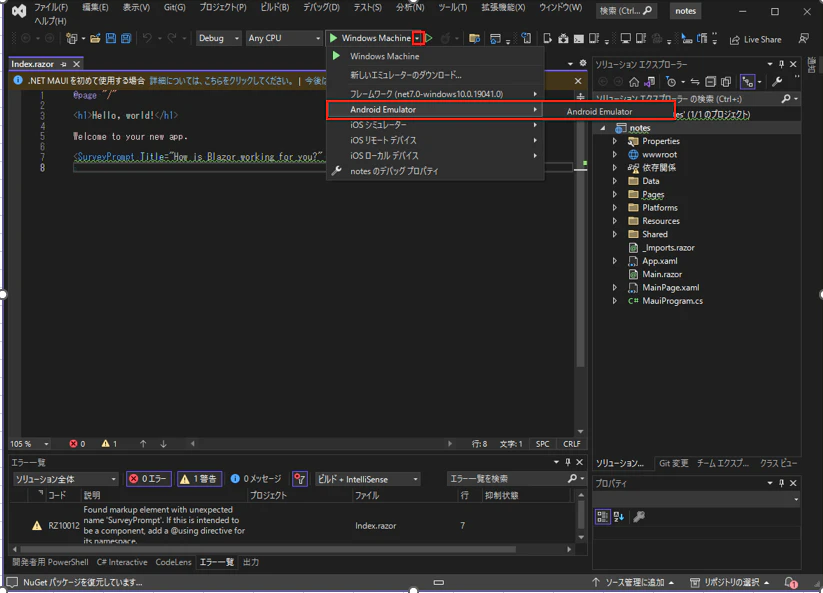Open the デバッグ(D) menu

pos(321,7)
